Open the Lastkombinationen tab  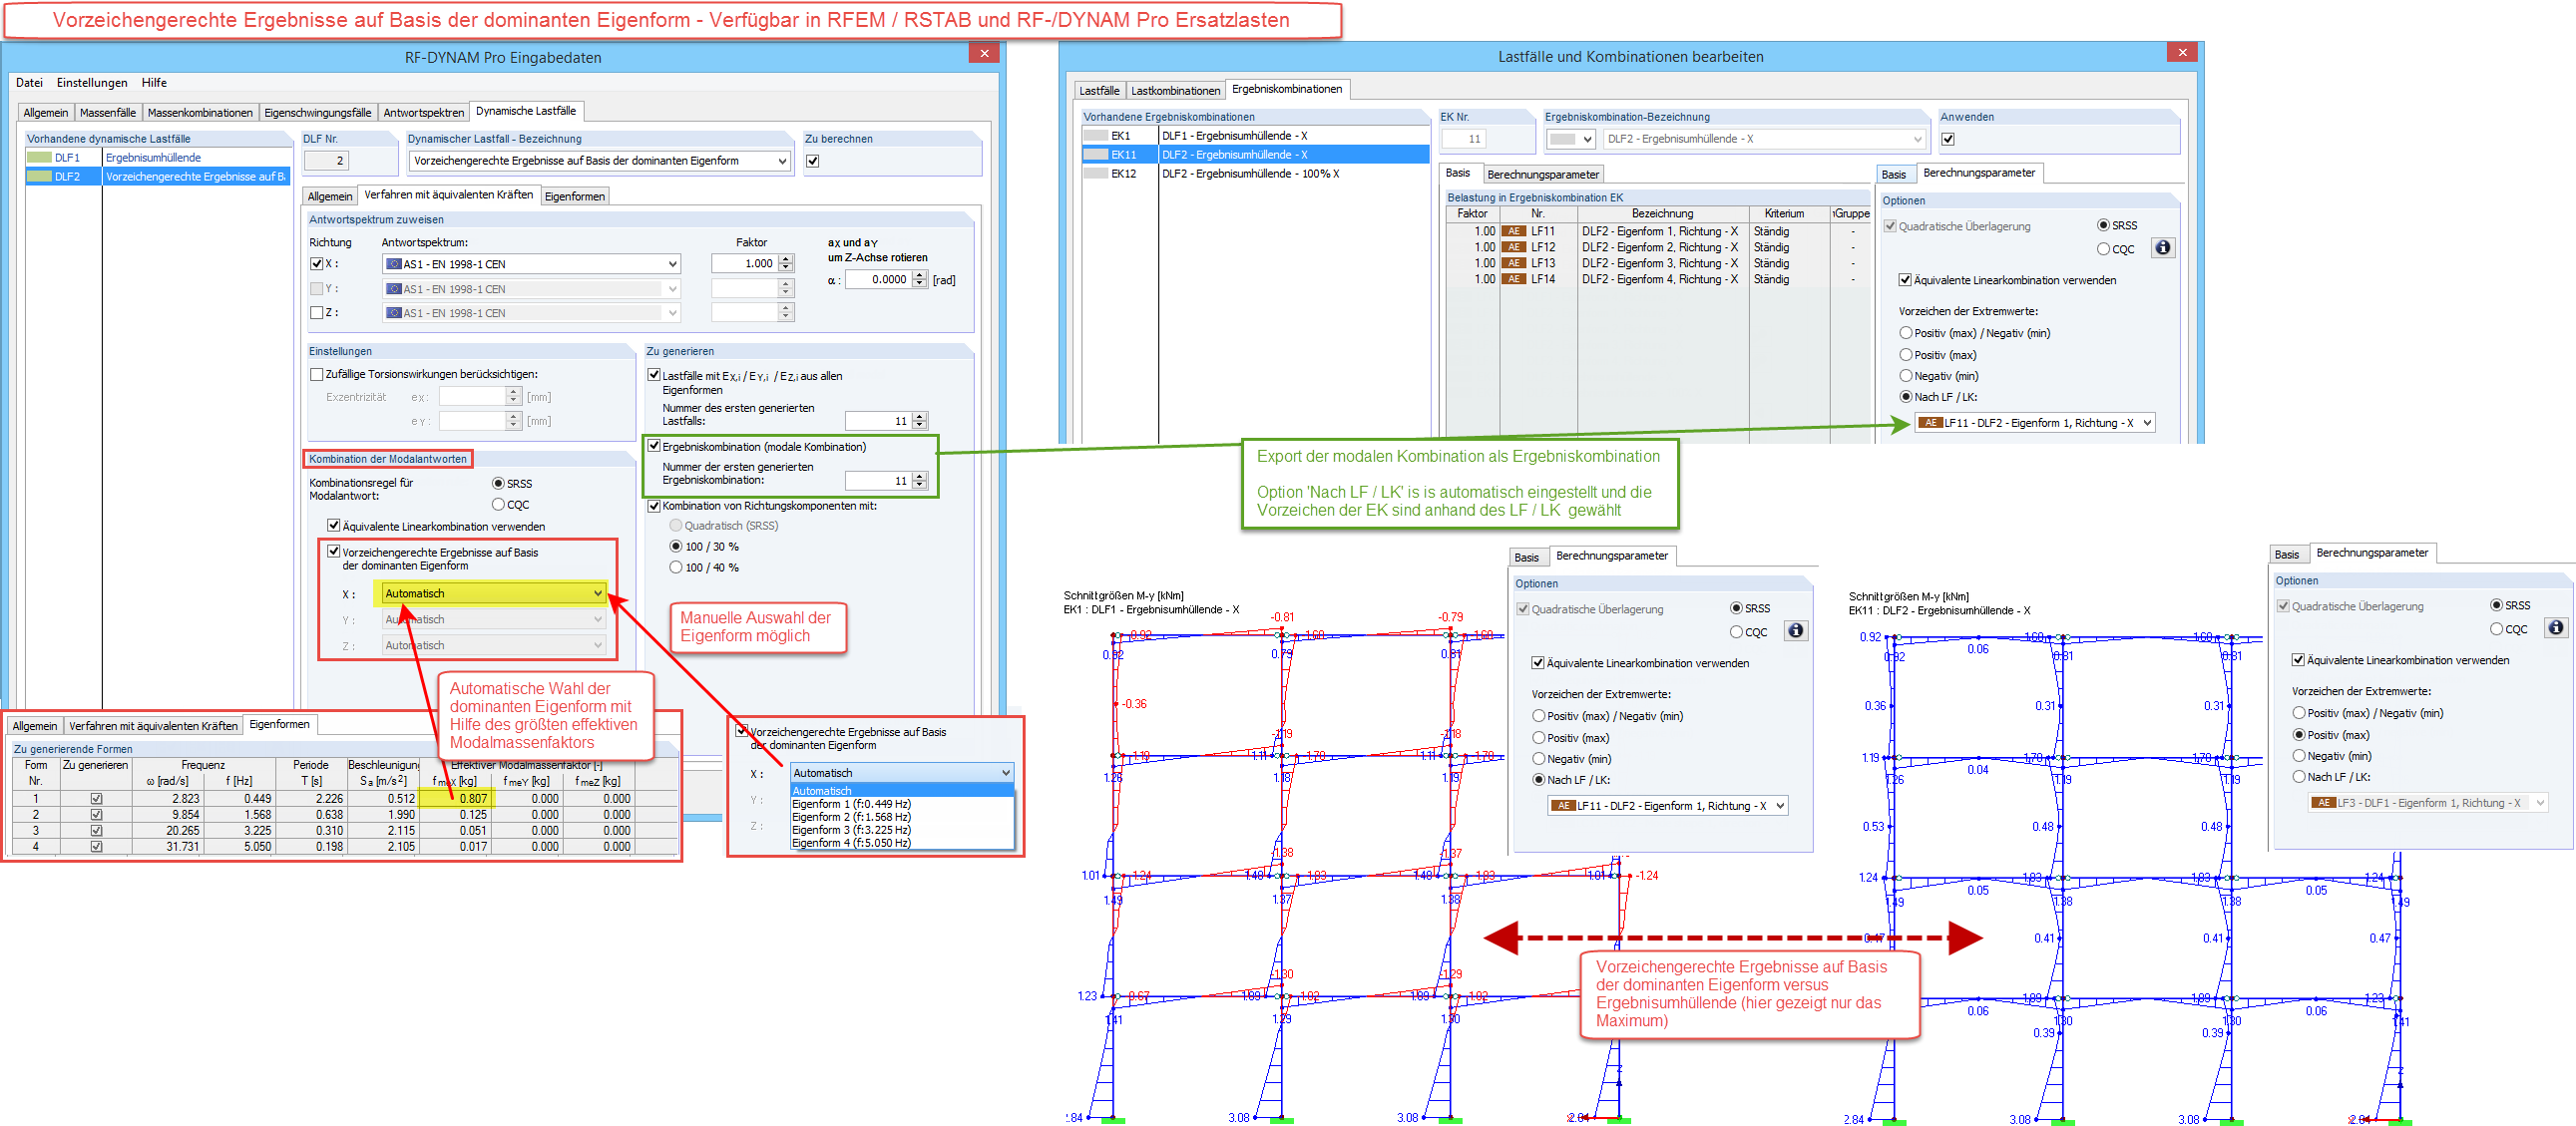(1175, 91)
